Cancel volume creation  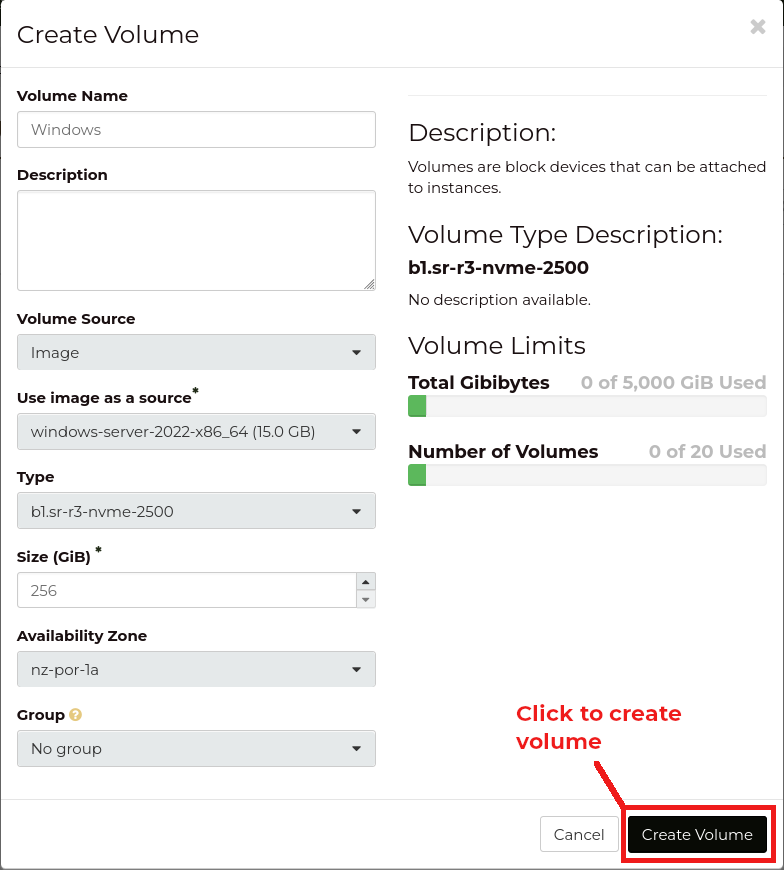pyautogui.click(x=580, y=834)
